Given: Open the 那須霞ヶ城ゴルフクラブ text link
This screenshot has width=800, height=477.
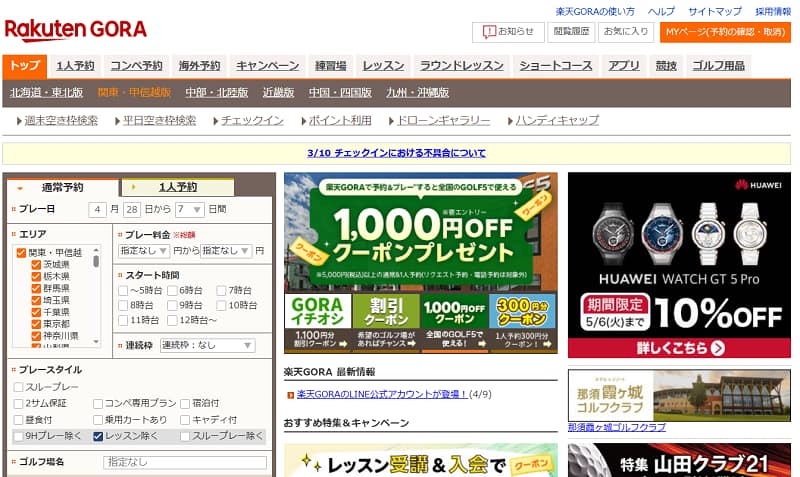Looking at the screenshot, I should click(x=617, y=428).
